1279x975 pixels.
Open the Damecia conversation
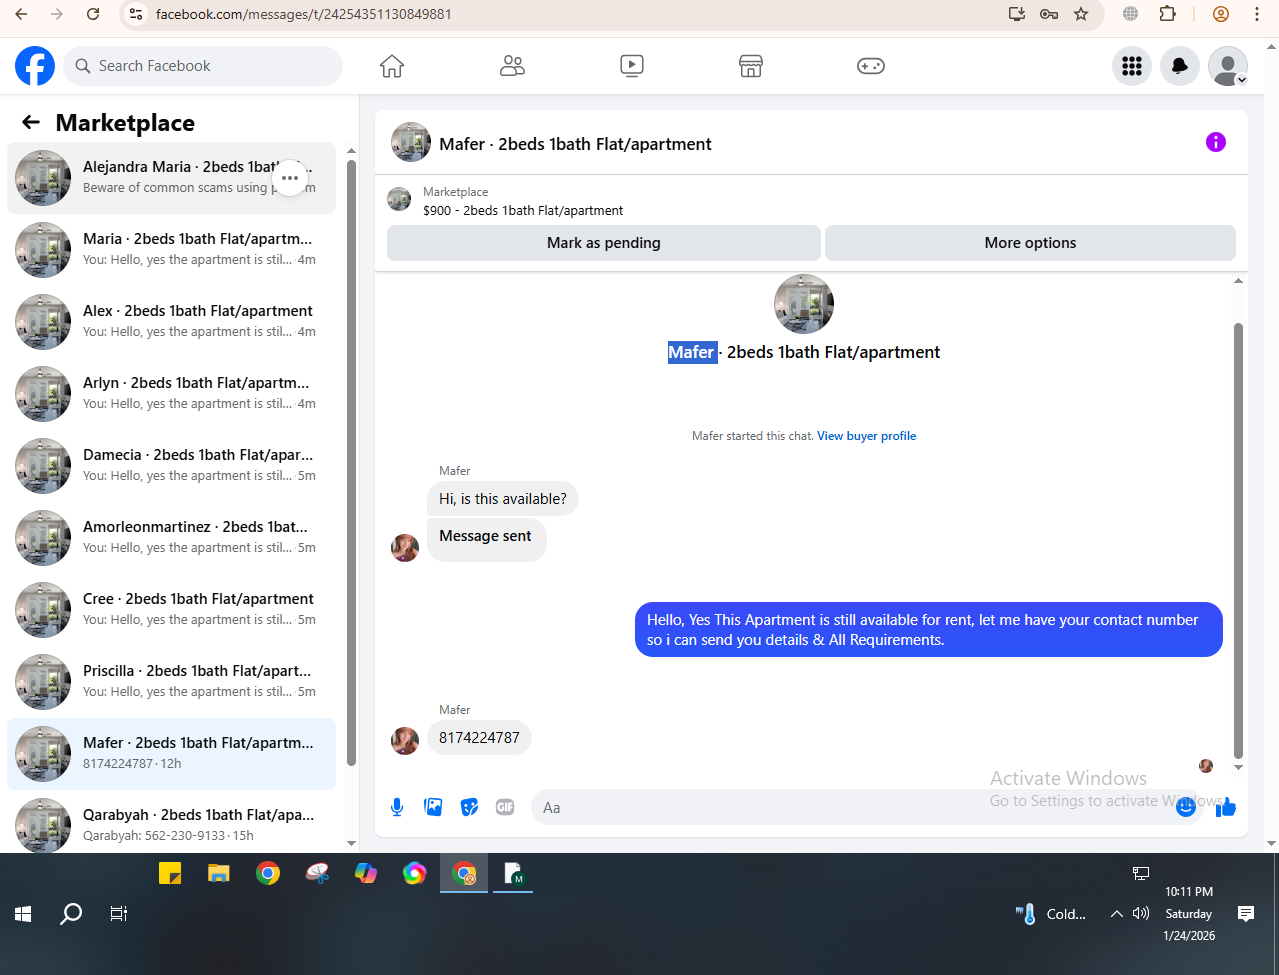[172, 466]
